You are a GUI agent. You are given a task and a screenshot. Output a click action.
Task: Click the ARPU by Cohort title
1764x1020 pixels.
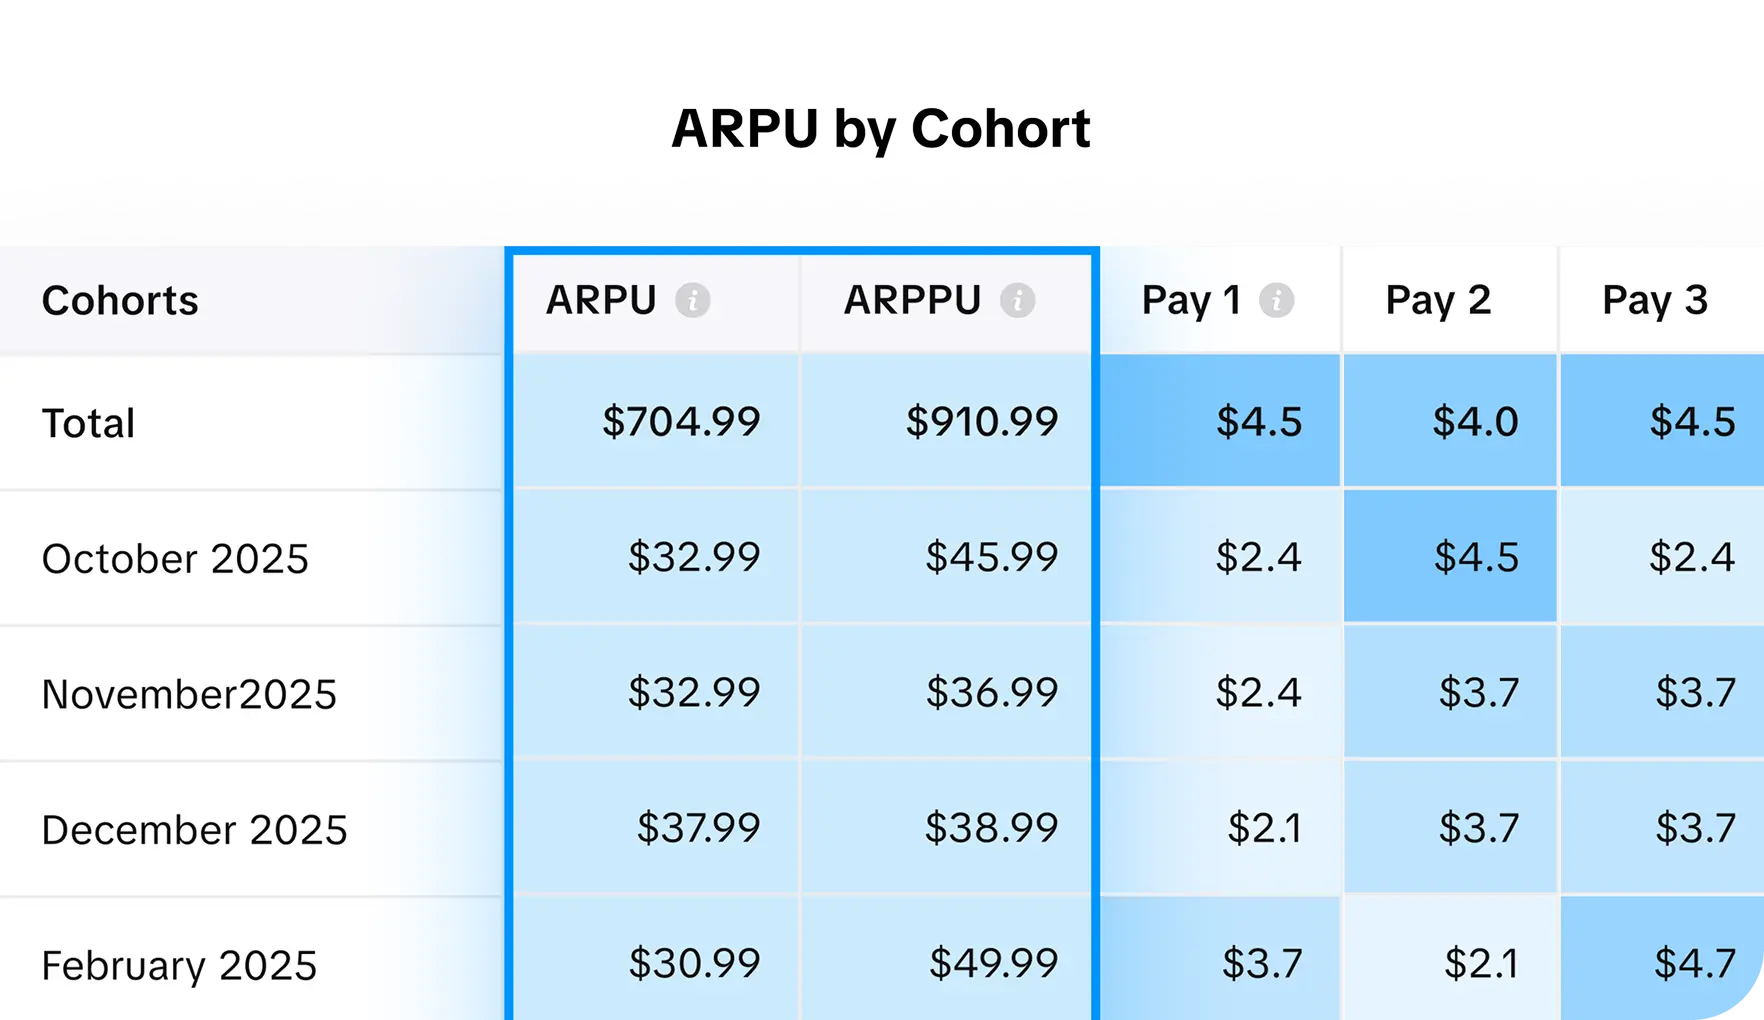tap(881, 128)
